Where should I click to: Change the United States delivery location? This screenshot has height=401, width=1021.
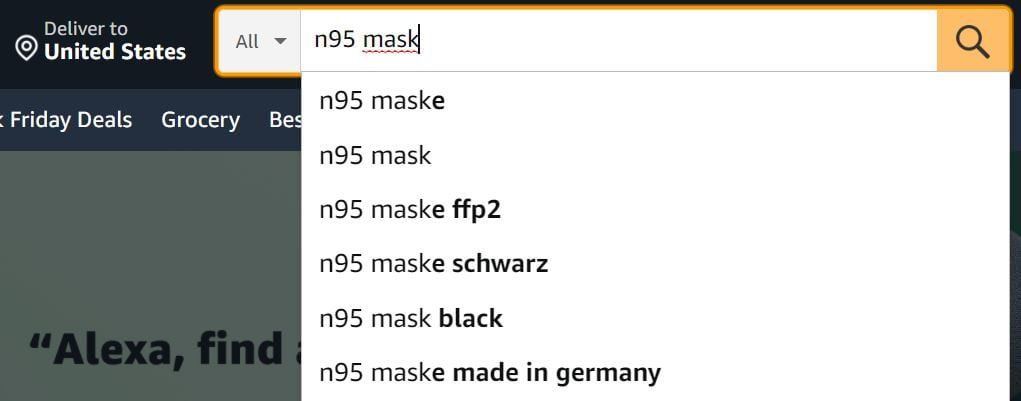pos(115,51)
